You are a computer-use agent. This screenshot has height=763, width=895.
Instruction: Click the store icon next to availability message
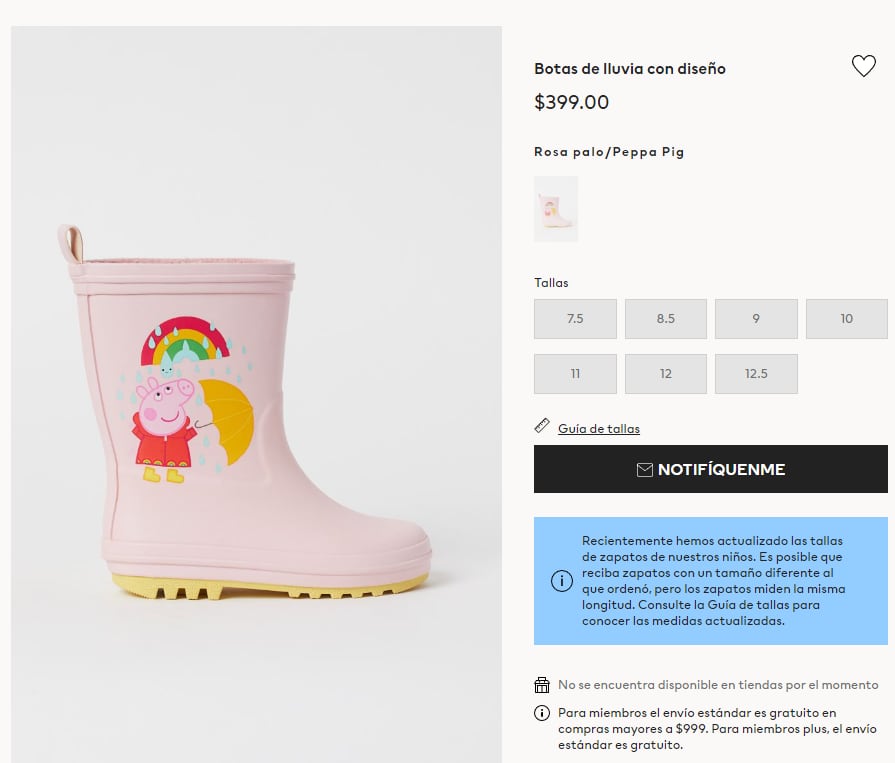click(x=541, y=685)
